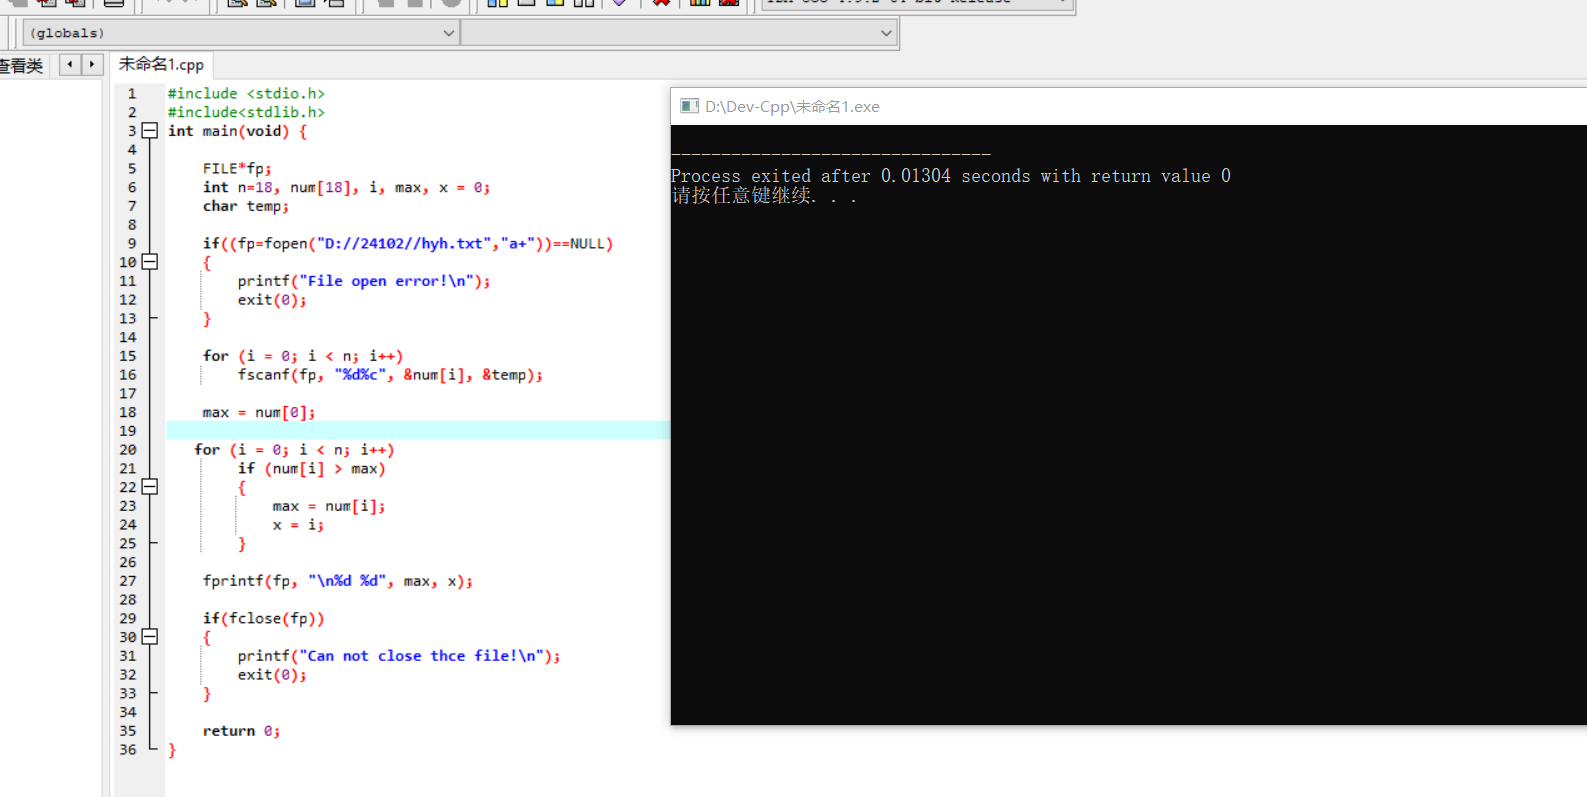Click the 'if(fclose(fp))' line
The height and width of the screenshot is (797, 1587).
pos(263,618)
